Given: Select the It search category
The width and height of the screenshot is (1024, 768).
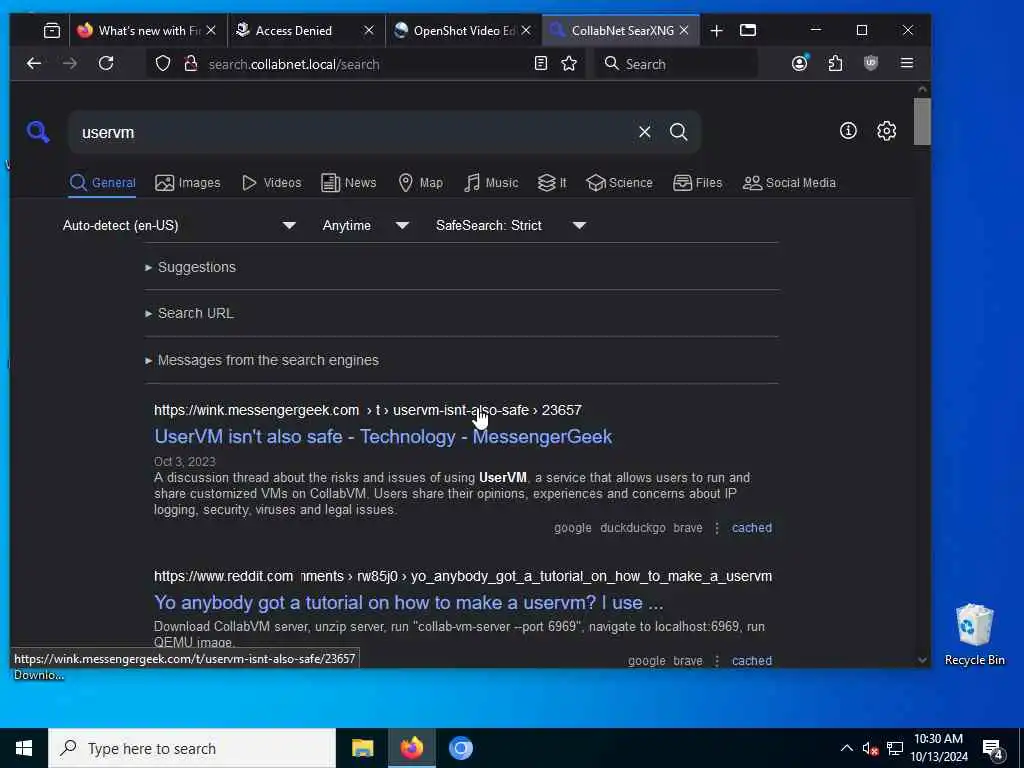Looking at the screenshot, I should pos(552,183).
